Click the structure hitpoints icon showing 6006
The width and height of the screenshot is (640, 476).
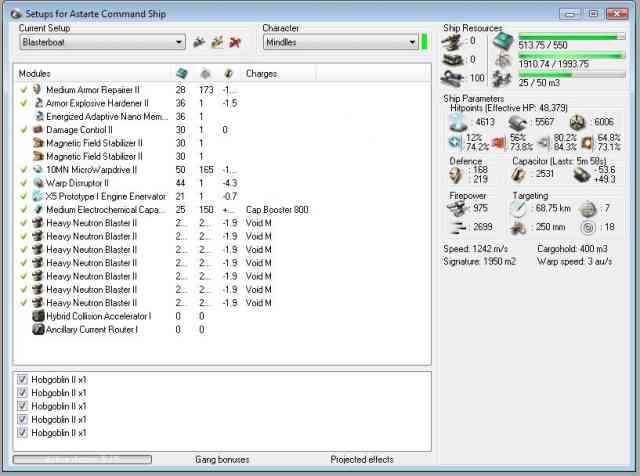pyautogui.click(x=578, y=122)
